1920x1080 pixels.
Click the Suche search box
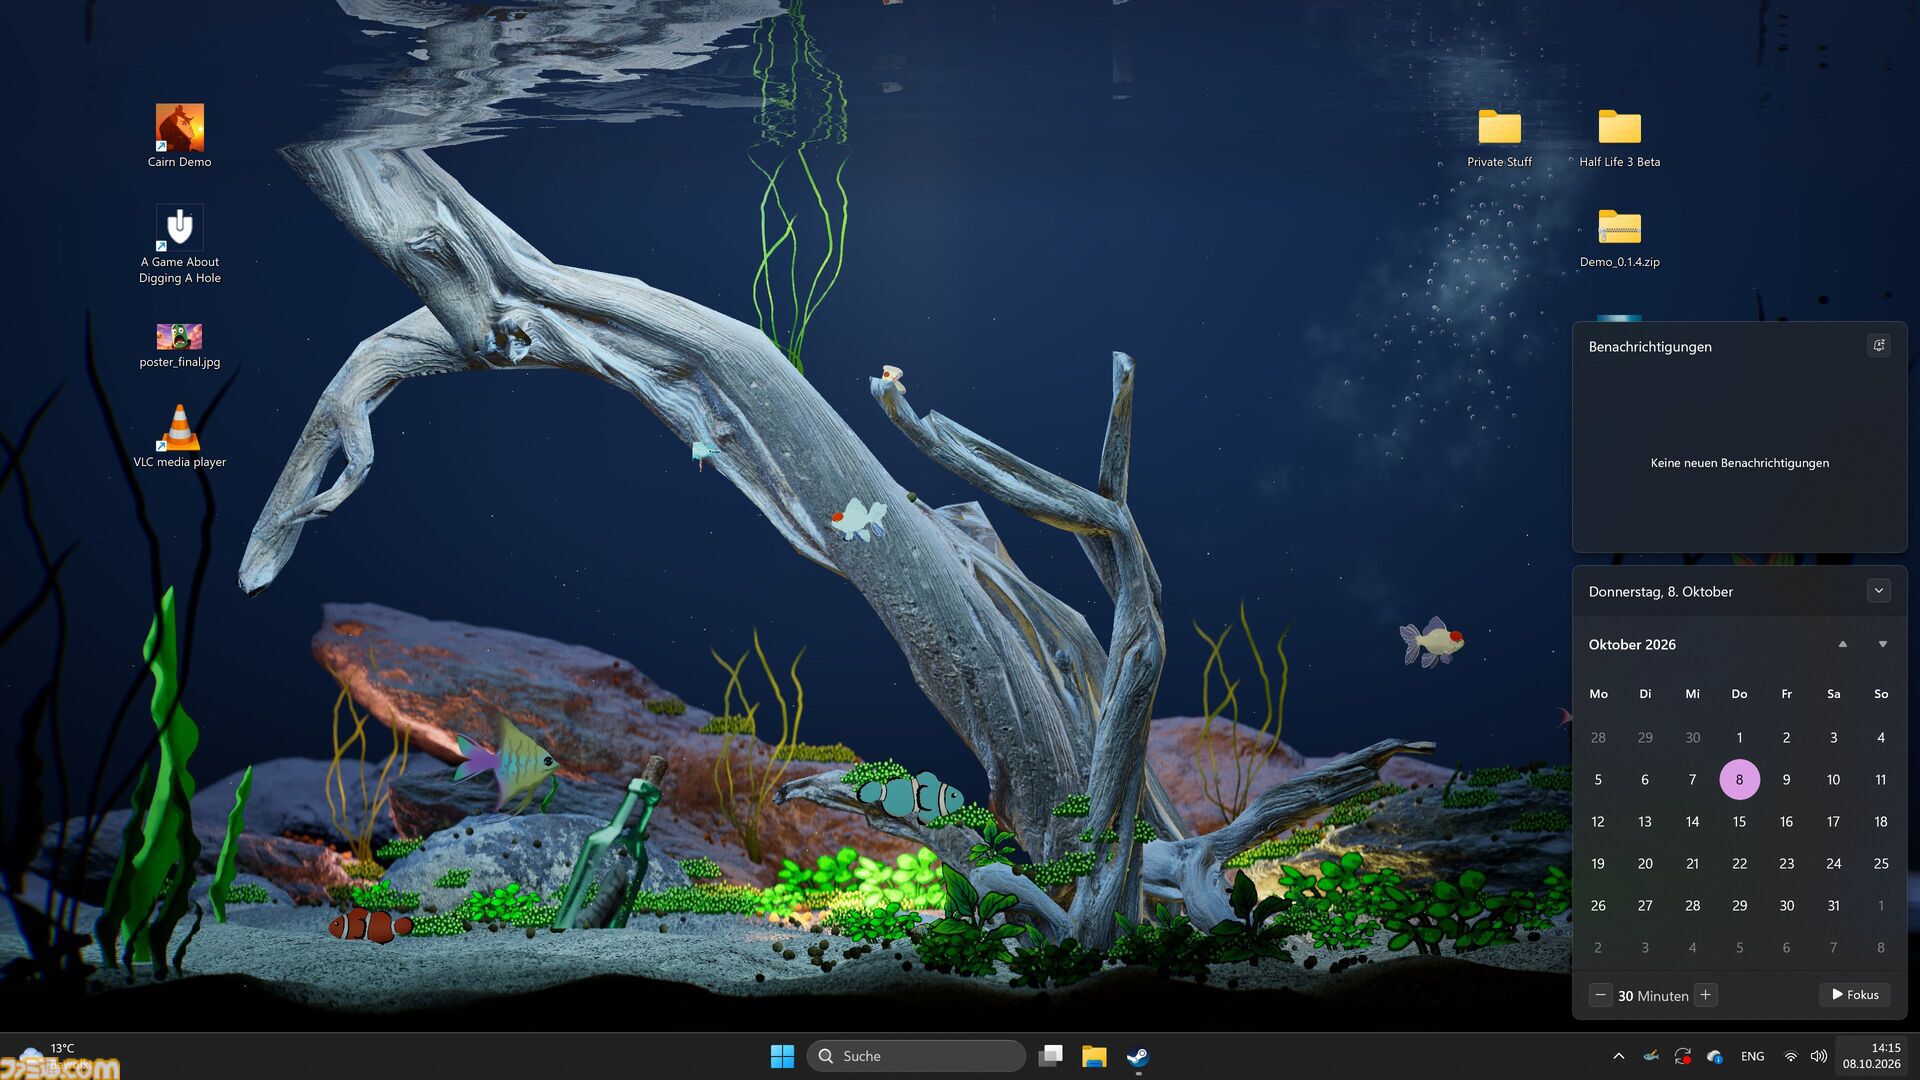tap(916, 1056)
